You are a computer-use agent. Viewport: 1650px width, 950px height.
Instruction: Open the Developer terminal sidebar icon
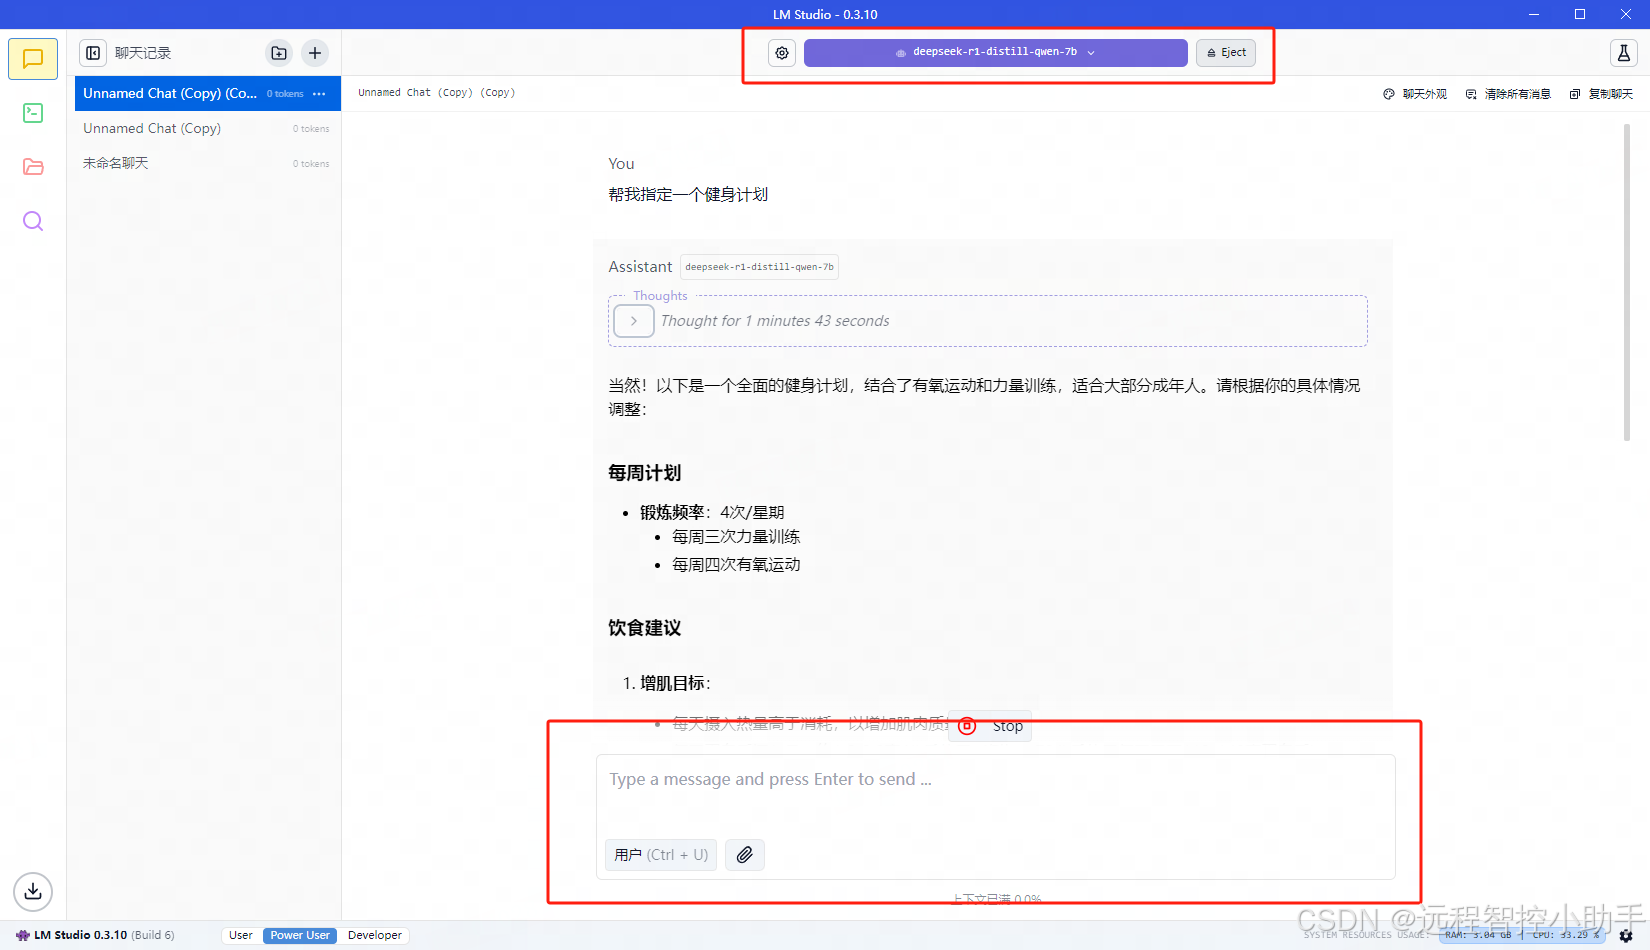(33, 113)
